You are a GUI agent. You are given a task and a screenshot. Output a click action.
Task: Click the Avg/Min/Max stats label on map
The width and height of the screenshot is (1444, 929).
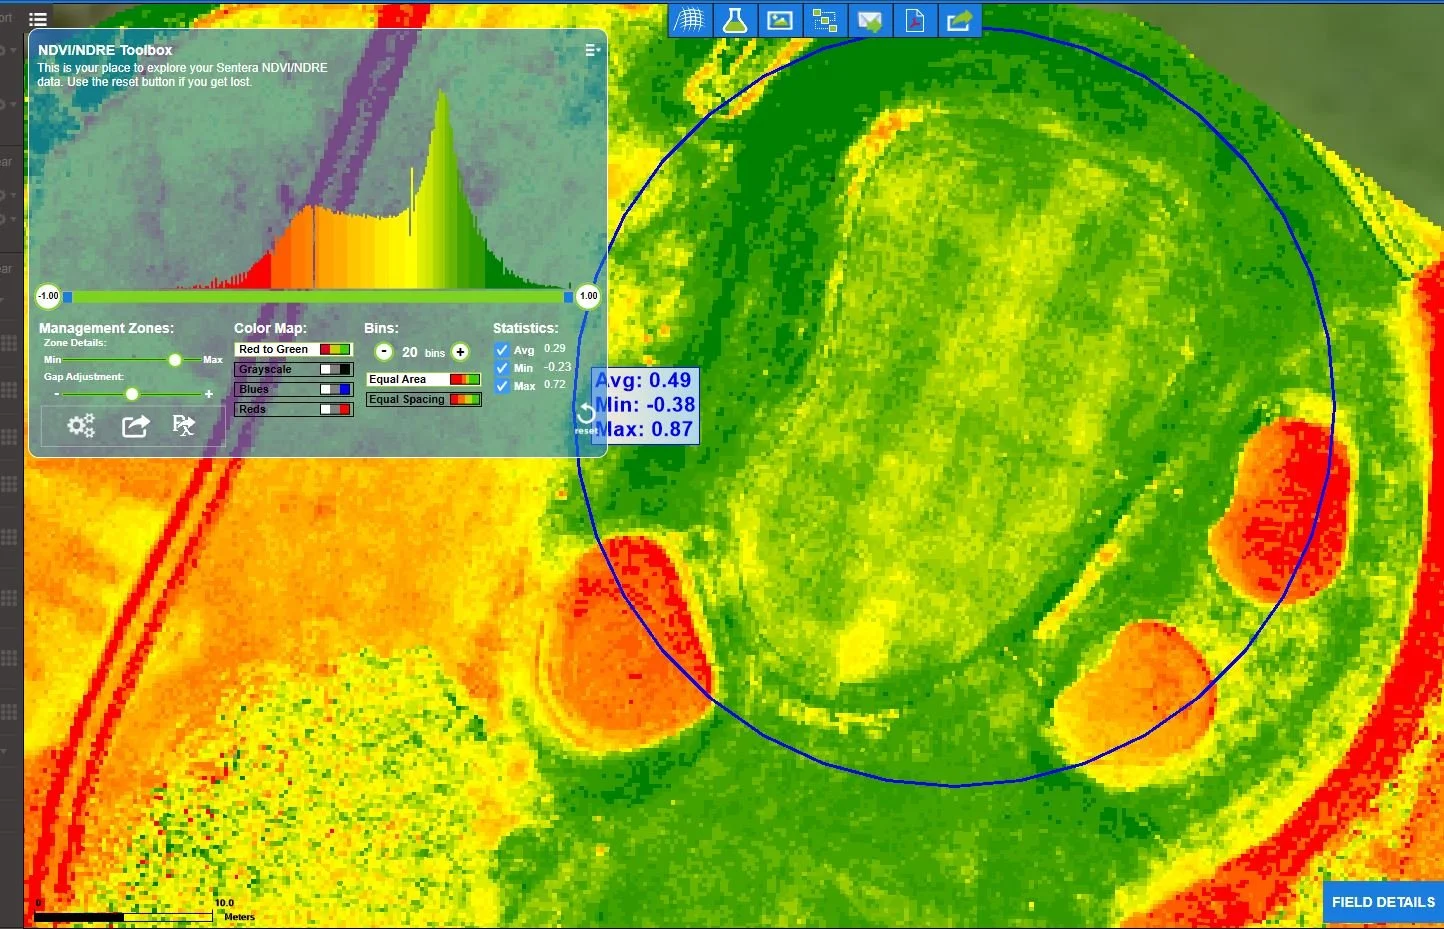click(x=645, y=405)
